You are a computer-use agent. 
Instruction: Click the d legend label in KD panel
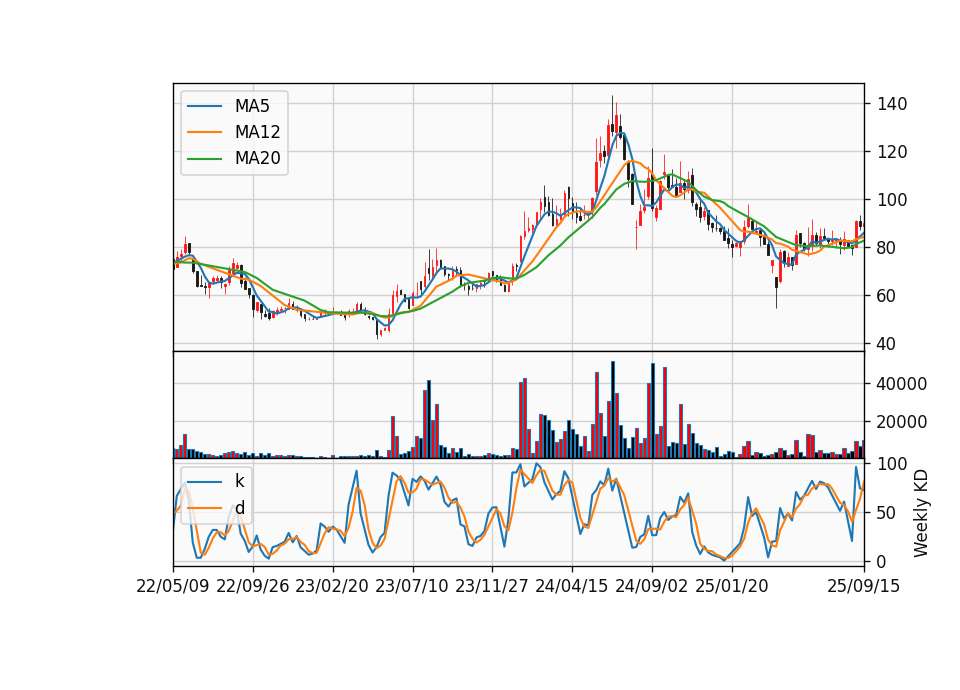pos(240,508)
